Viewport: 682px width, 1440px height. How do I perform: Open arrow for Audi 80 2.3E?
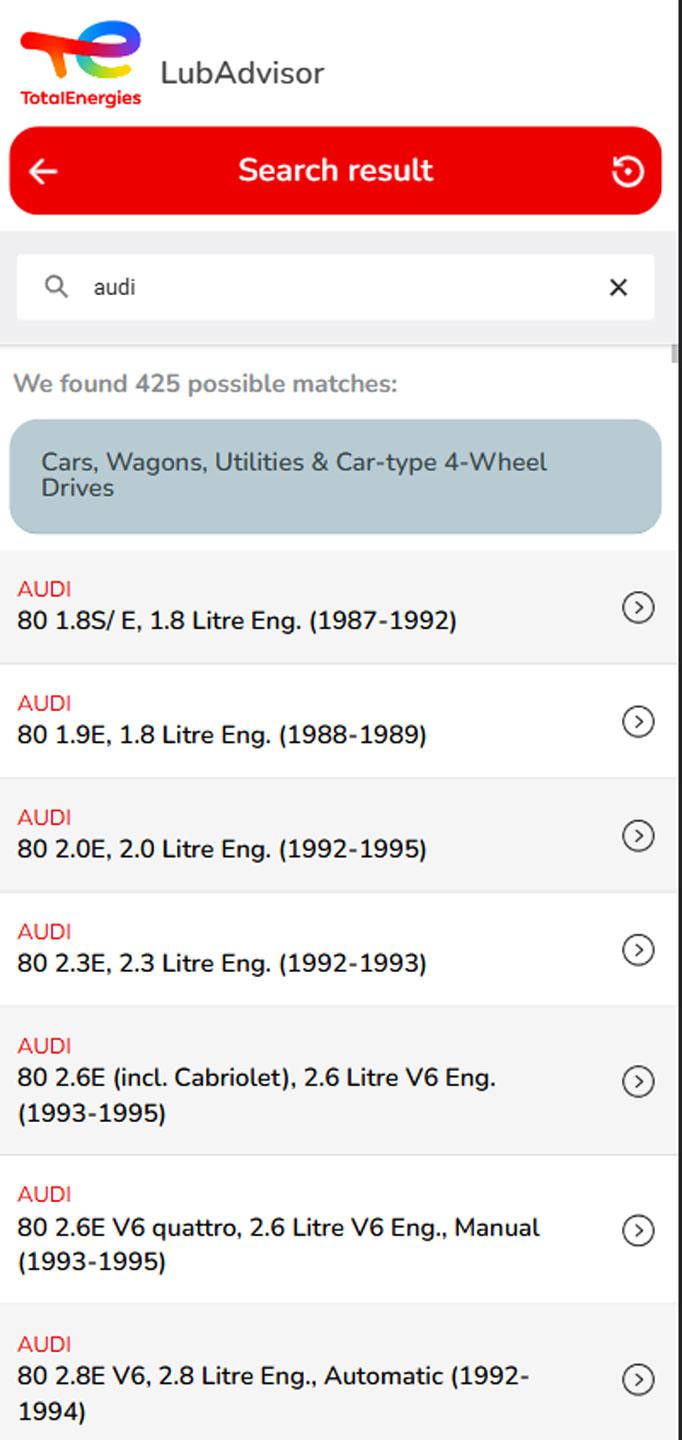[638, 949]
